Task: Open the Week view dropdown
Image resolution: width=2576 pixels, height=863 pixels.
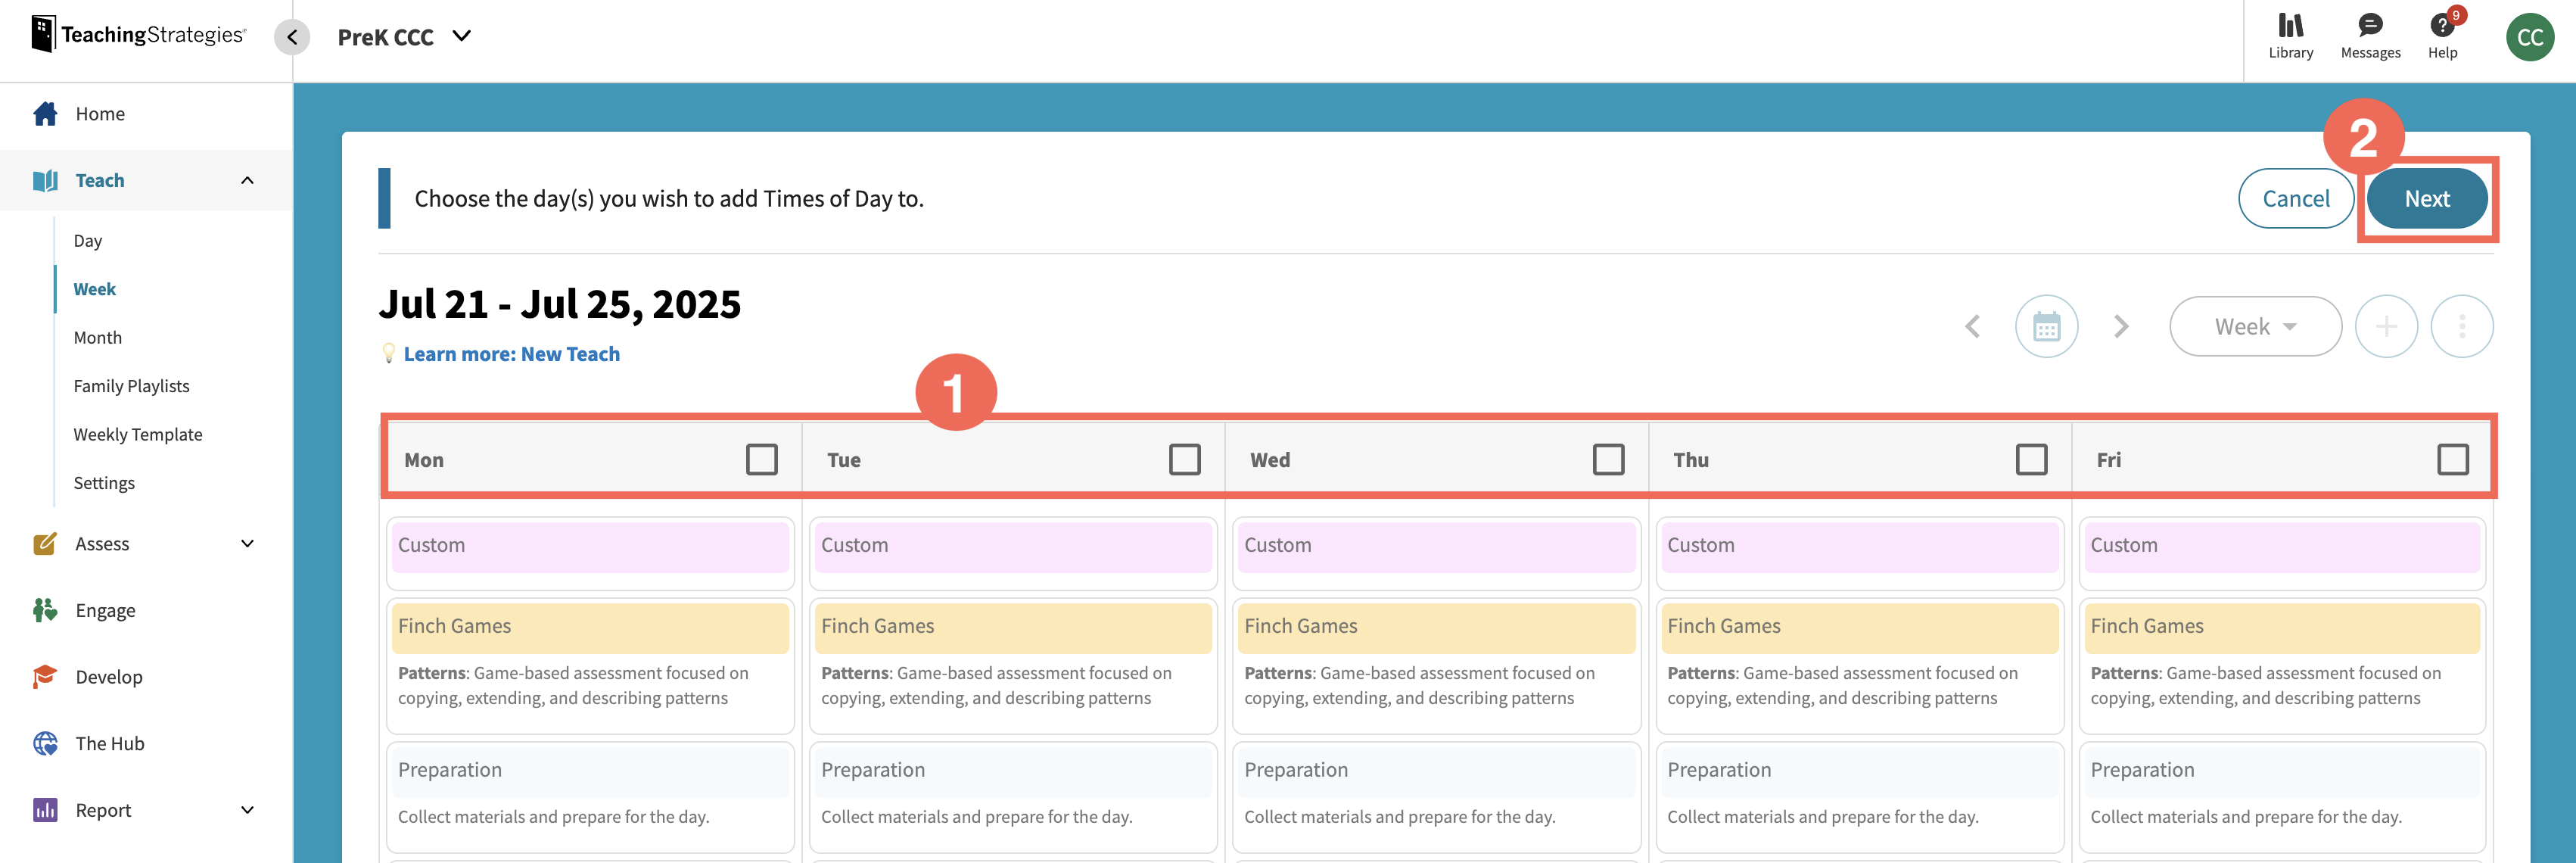Action: pyautogui.click(x=2255, y=326)
